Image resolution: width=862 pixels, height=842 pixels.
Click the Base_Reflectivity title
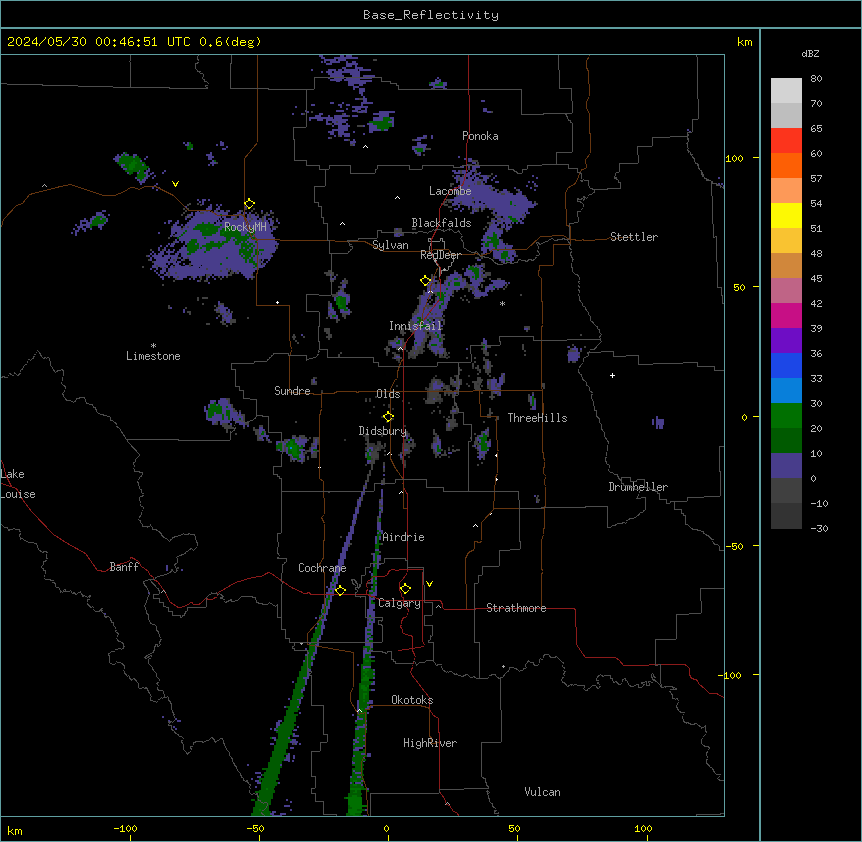[431, 15]
